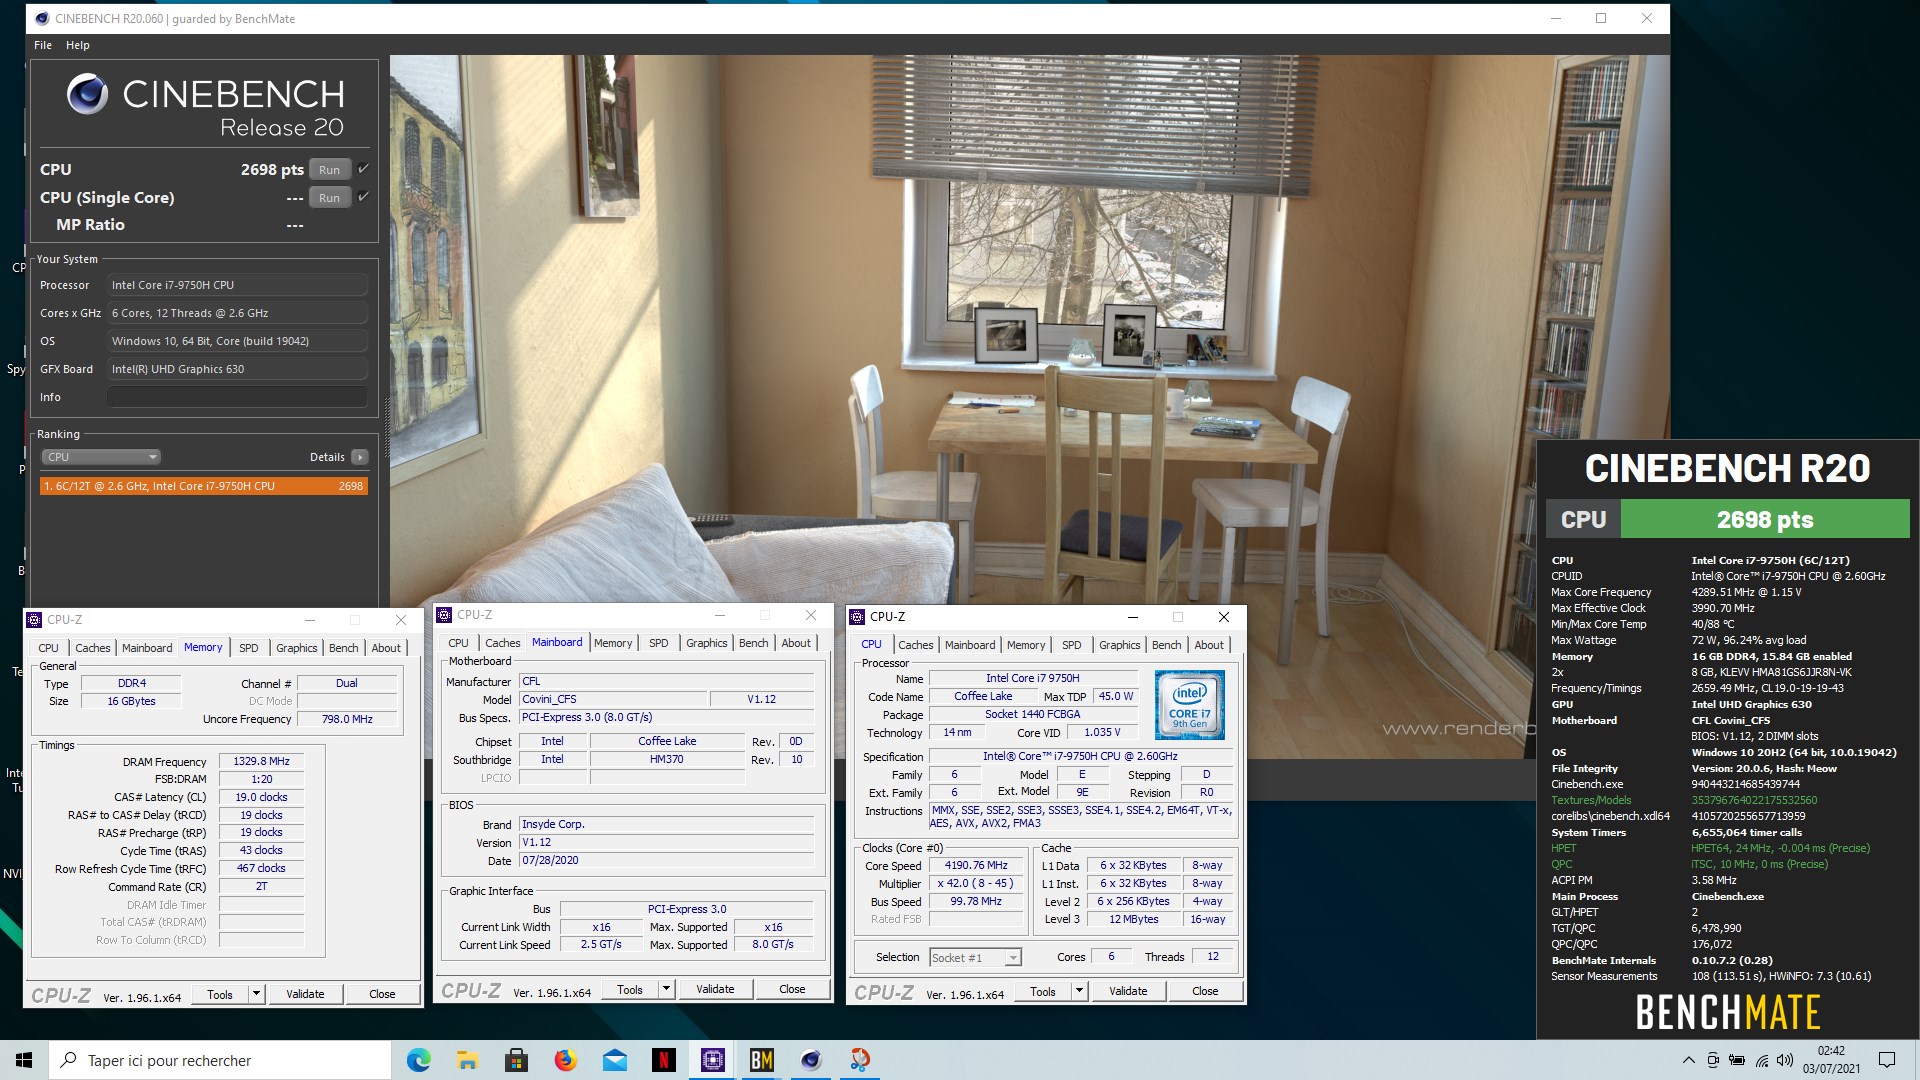Open Graphics tab in middle CPU-Z window
The image size is (1920, 1080).
point(707,643)
